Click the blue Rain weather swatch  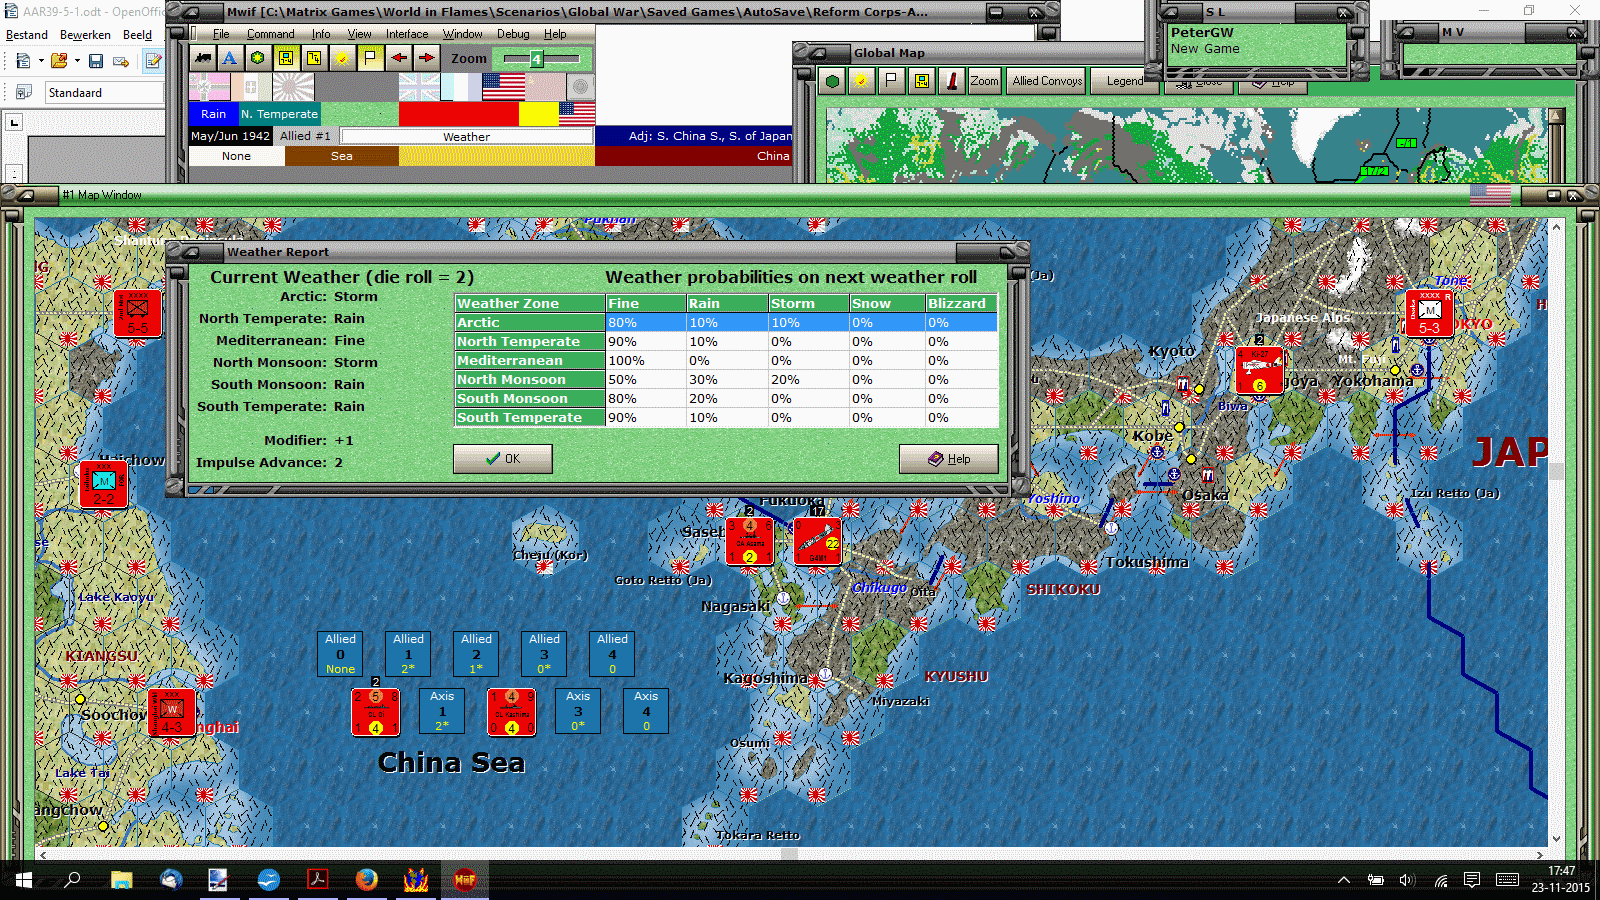pos(214,114)
